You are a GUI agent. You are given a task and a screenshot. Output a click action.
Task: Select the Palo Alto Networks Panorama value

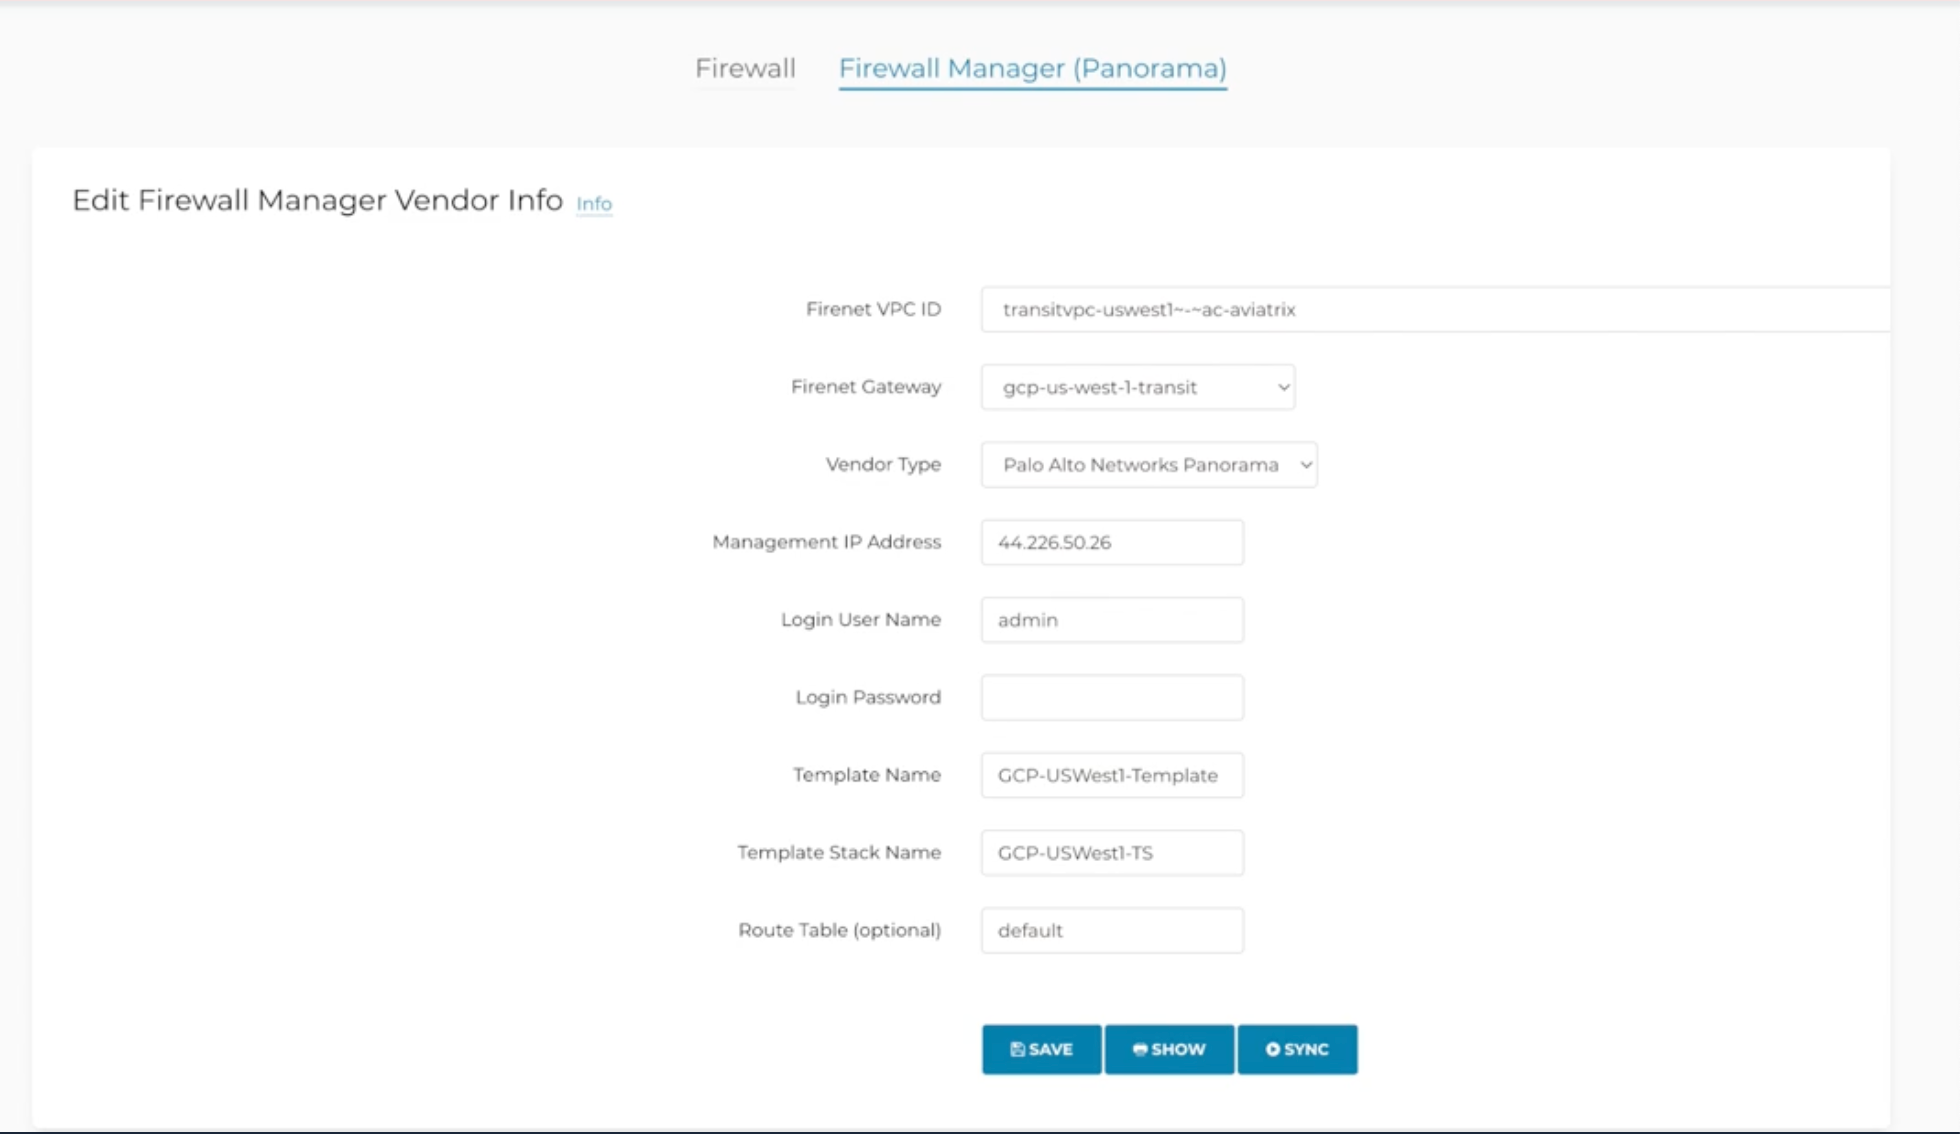coord(1138,464)
